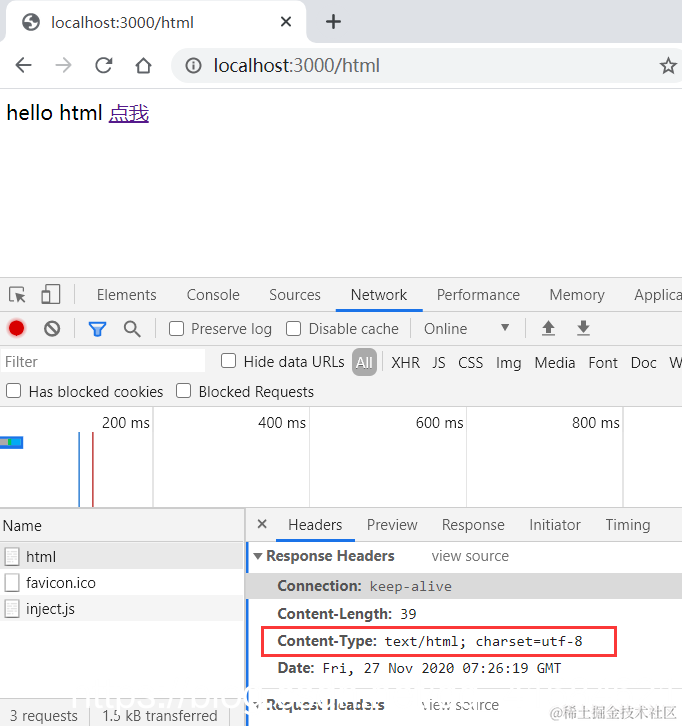682x726 pixels.
Task: Enable Disable cache checkbox
Action: [x=294, y=329]
